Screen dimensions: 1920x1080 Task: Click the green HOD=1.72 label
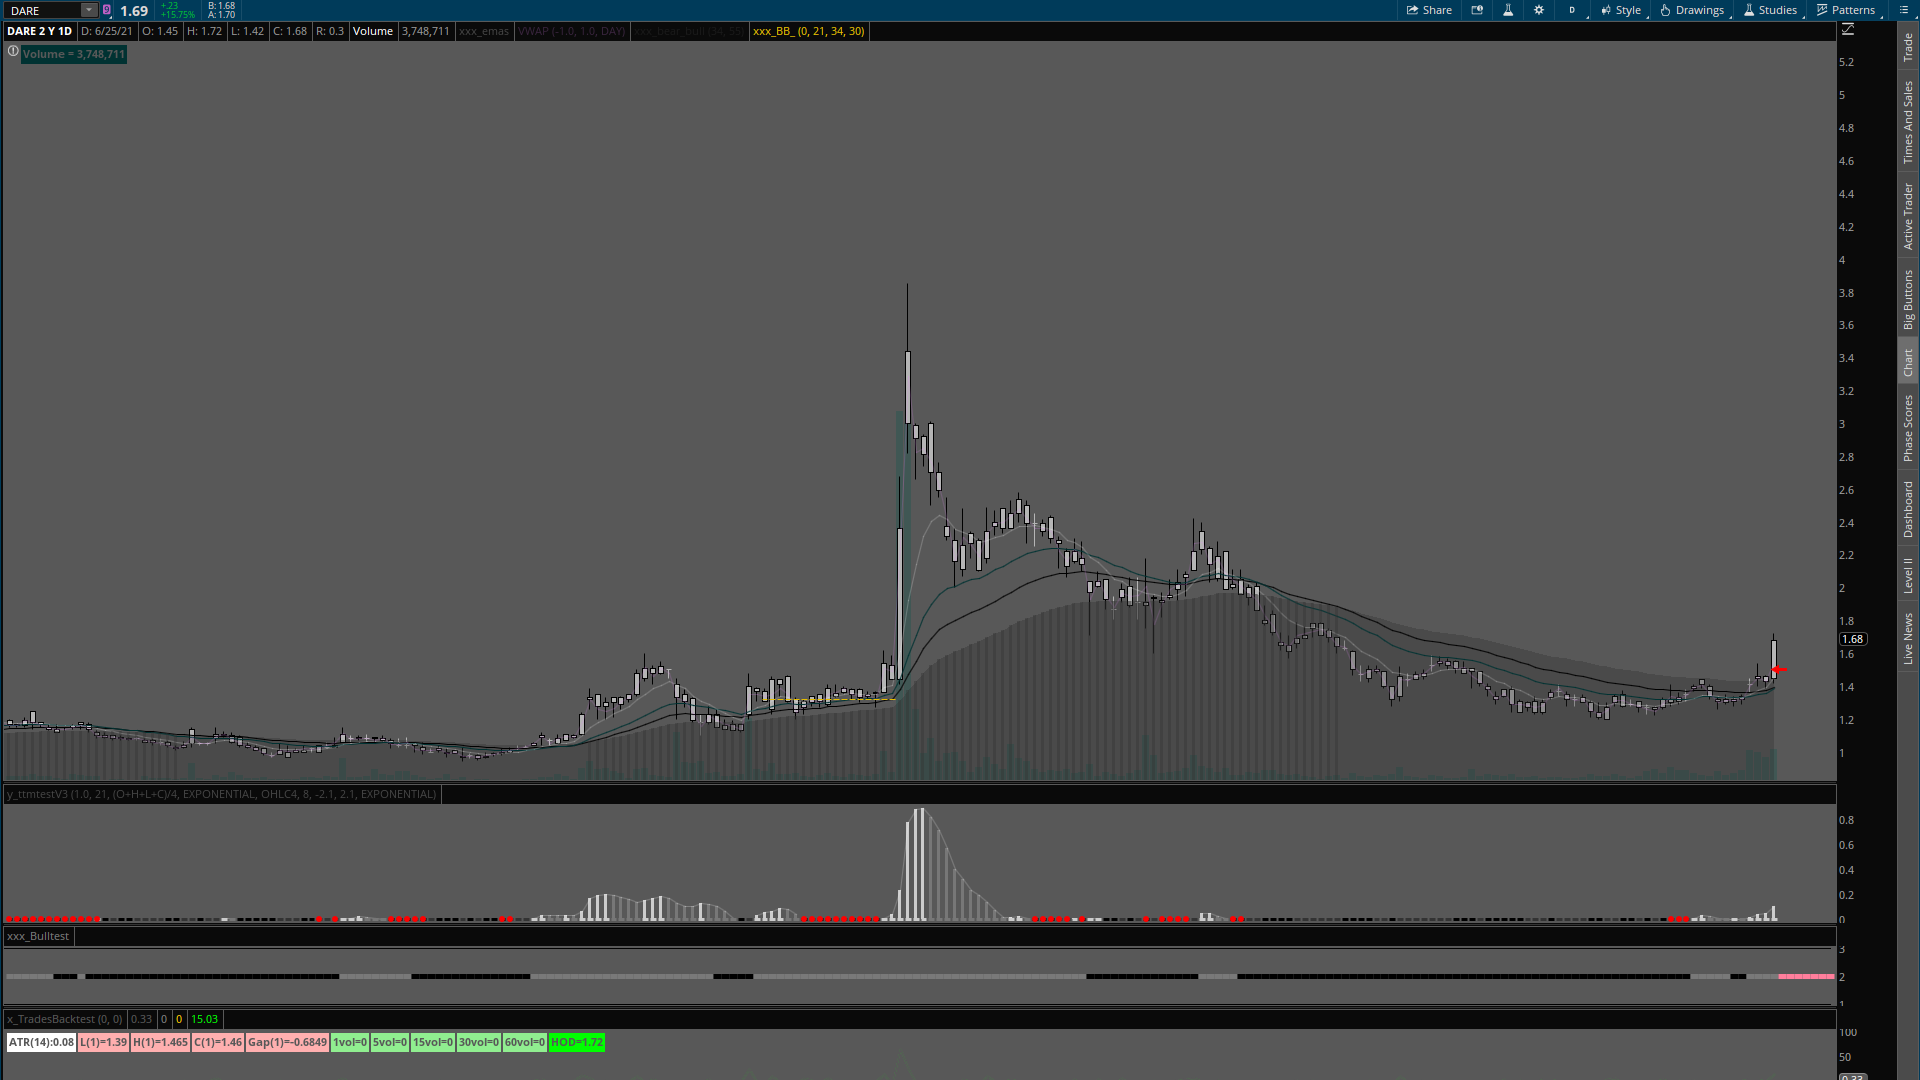tap(577, 1042)
